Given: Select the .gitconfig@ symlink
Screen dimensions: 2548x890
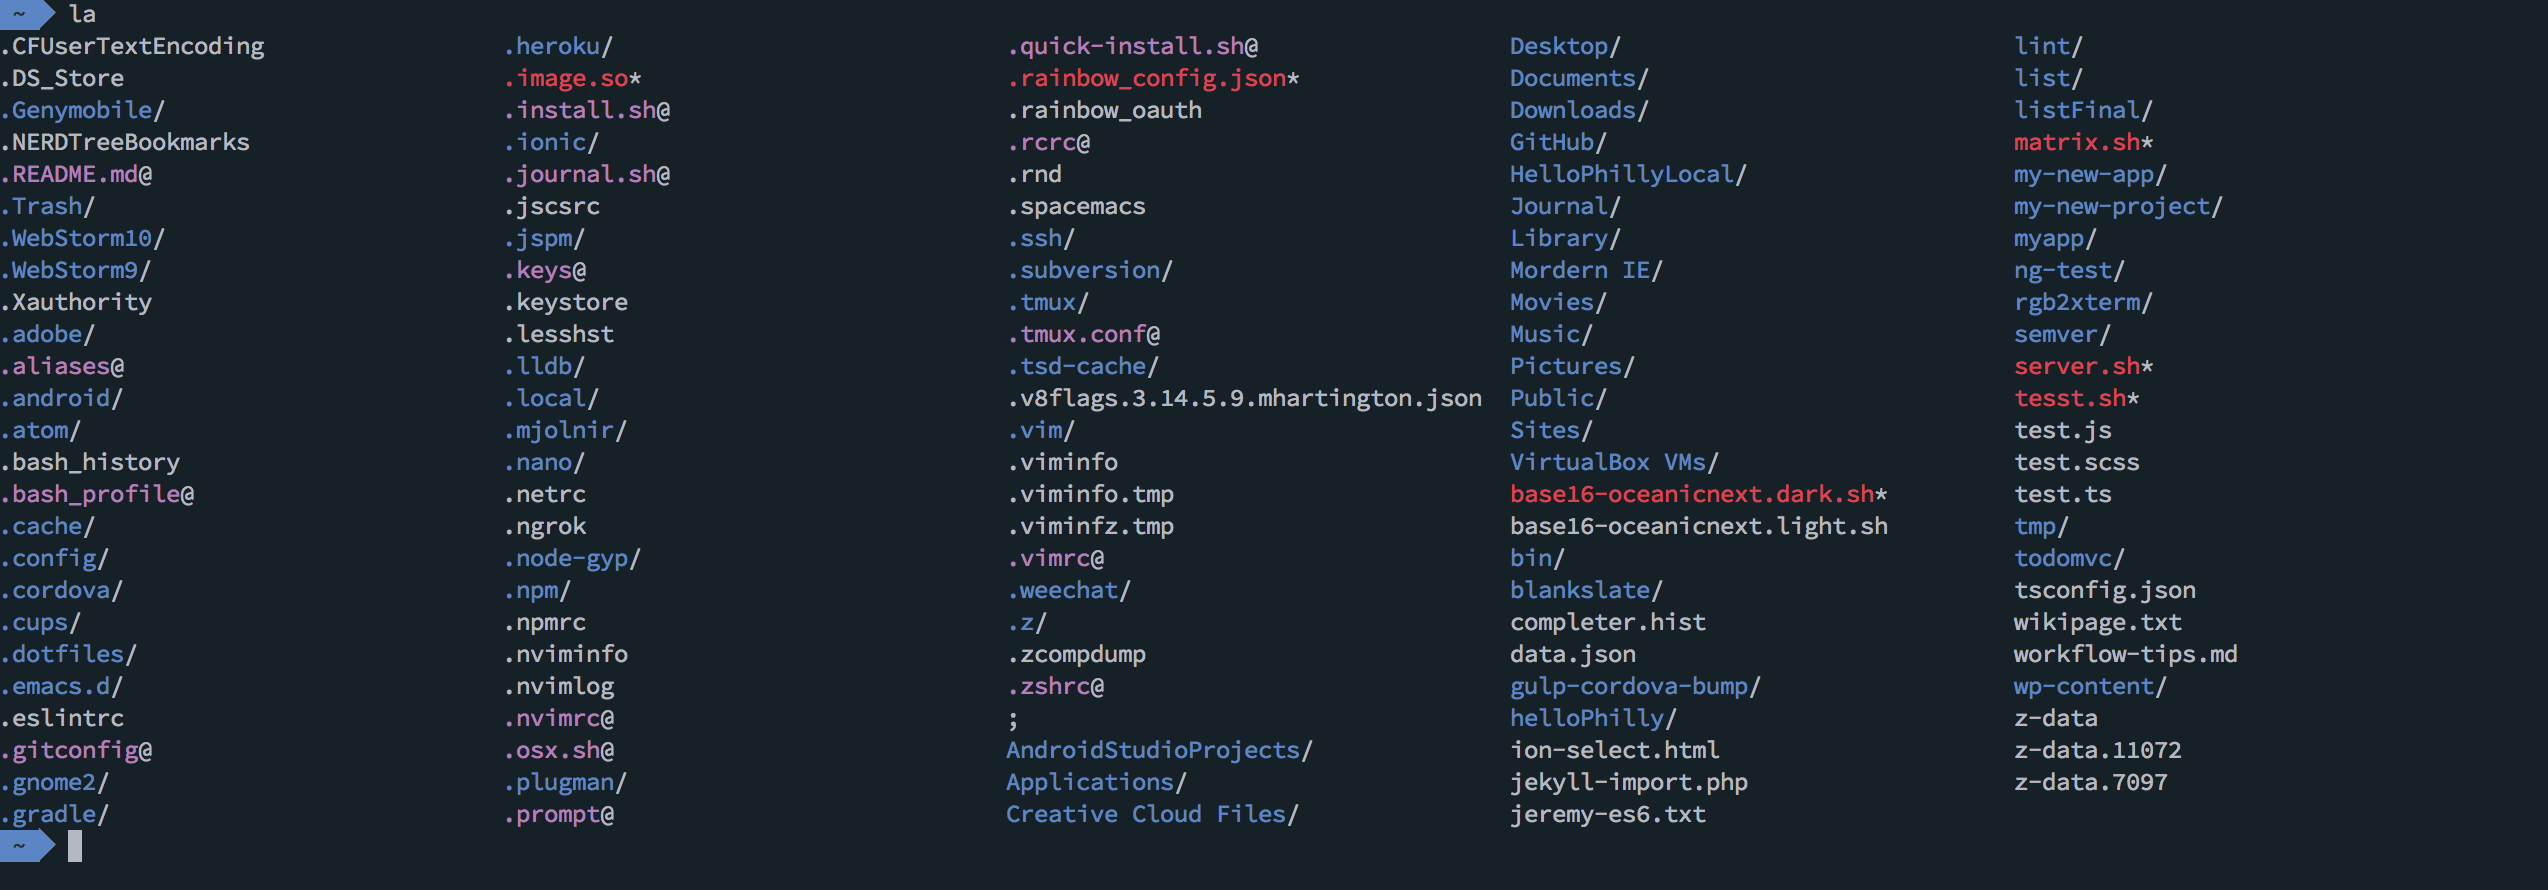Looking at the screenshot, I should pos(77,750).
